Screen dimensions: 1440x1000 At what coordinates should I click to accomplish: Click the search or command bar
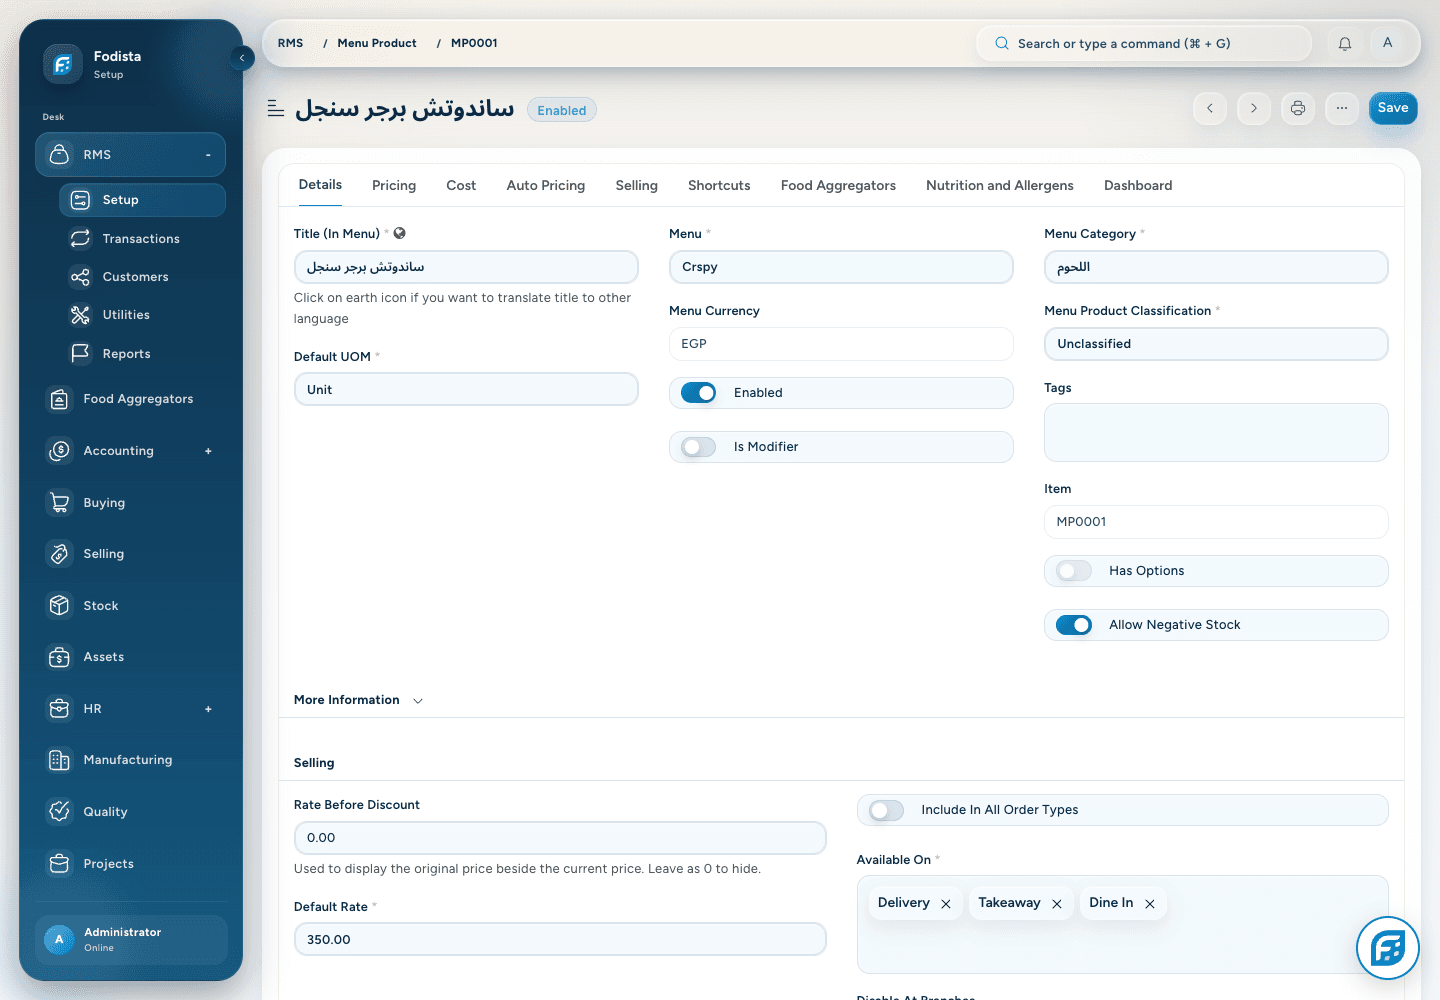tap(1144, 43)
